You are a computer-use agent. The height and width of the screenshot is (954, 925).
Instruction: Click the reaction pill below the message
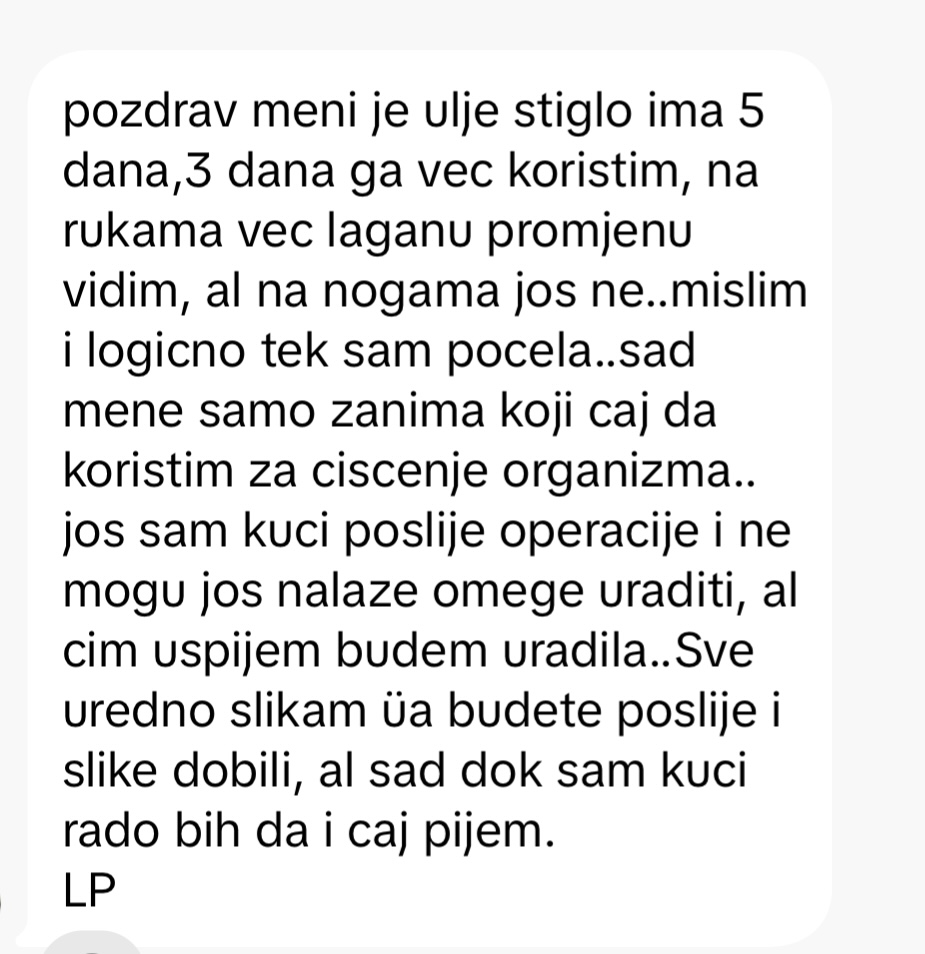tap(91, 943)
